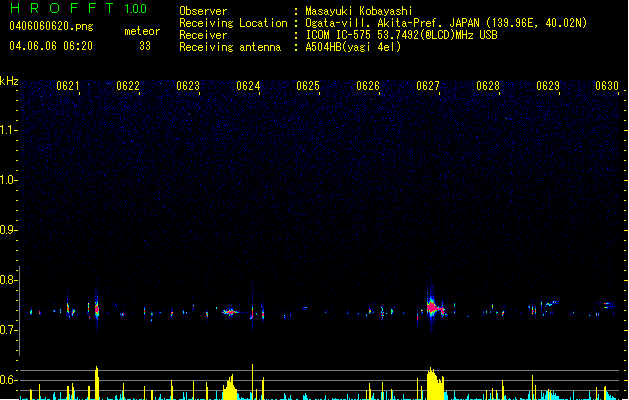Click the 0623 time marker

[188, 86]
